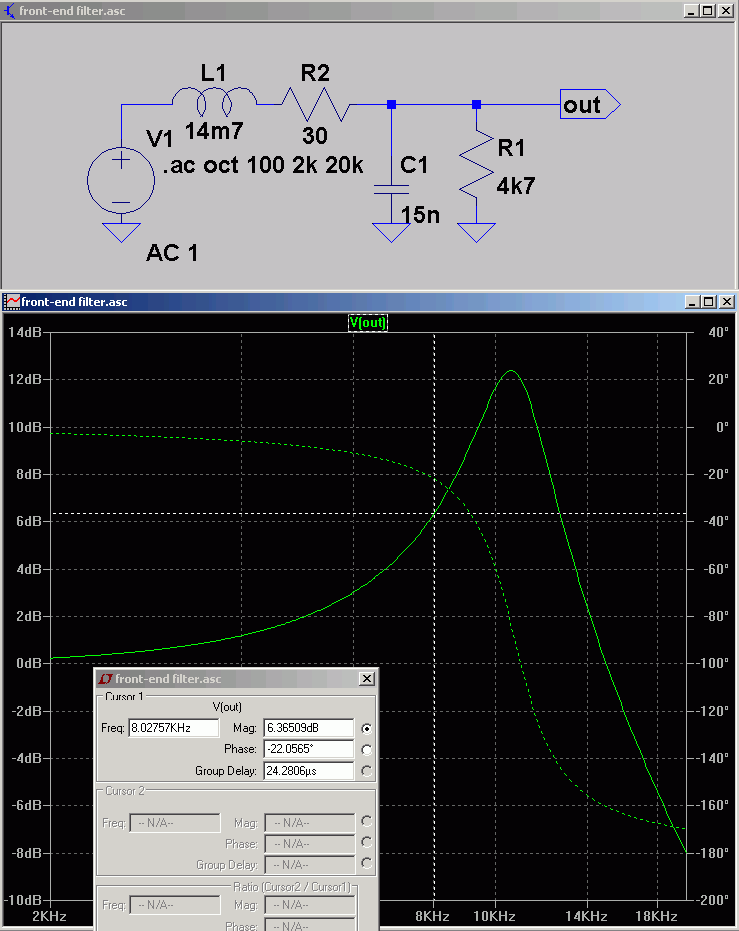Maximize the schematic window

[x=707, y=10]
